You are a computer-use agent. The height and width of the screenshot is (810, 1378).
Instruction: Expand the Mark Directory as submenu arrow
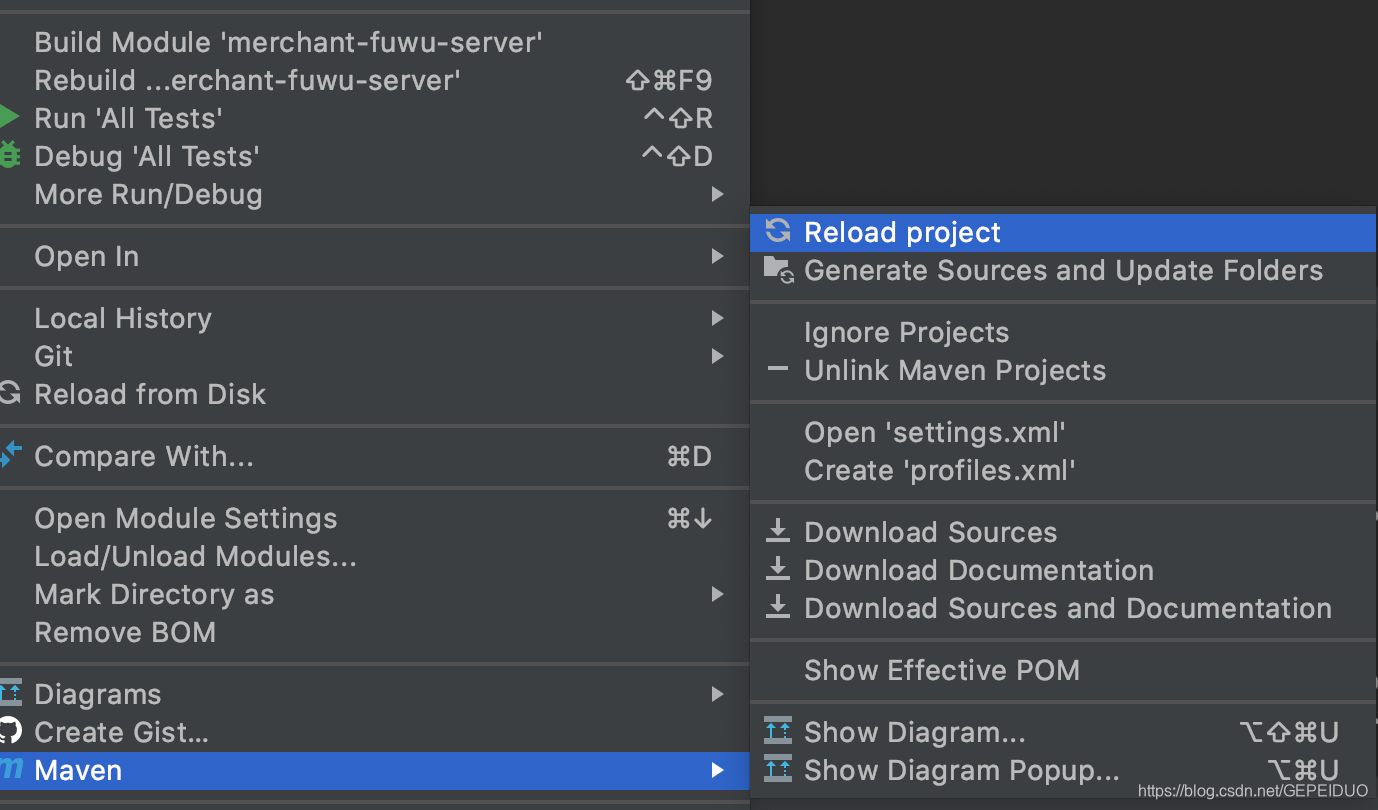click(x=717, y=594)
